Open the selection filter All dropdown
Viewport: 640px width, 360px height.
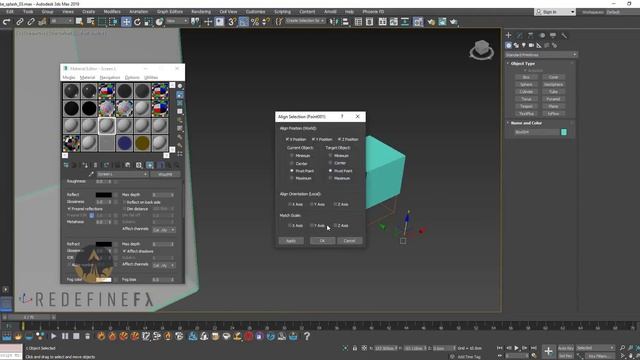[62, 21]
